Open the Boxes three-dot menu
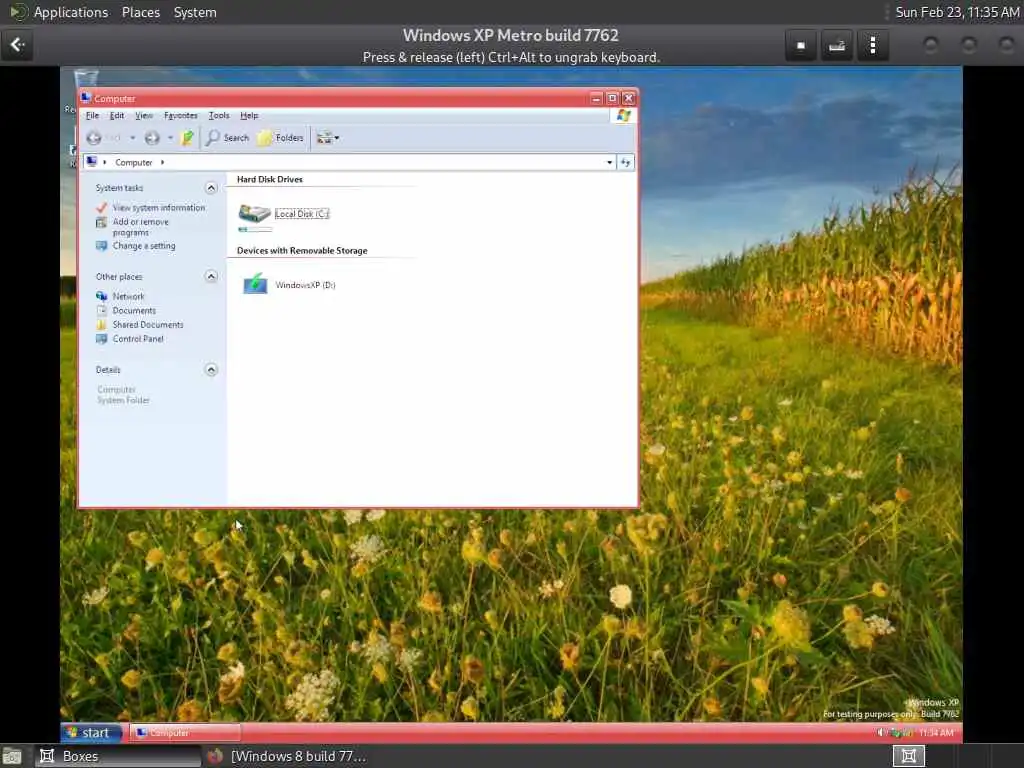 pyautogui.click(x=872, y=45)
